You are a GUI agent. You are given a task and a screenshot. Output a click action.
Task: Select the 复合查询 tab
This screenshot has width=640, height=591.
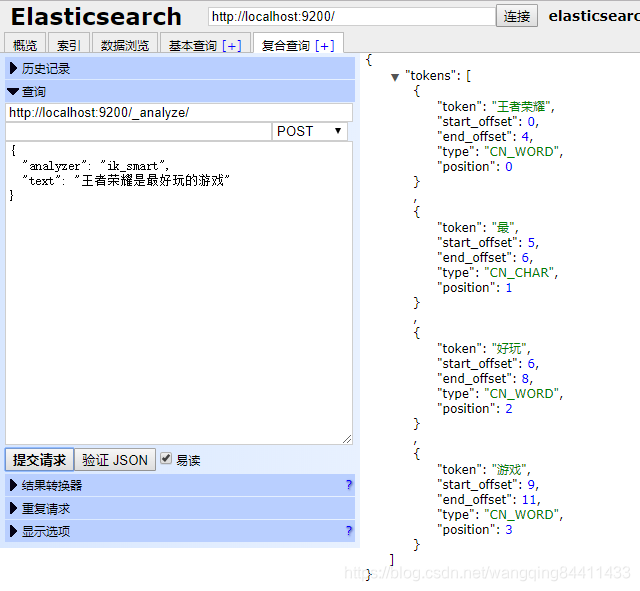click(285, 45)
